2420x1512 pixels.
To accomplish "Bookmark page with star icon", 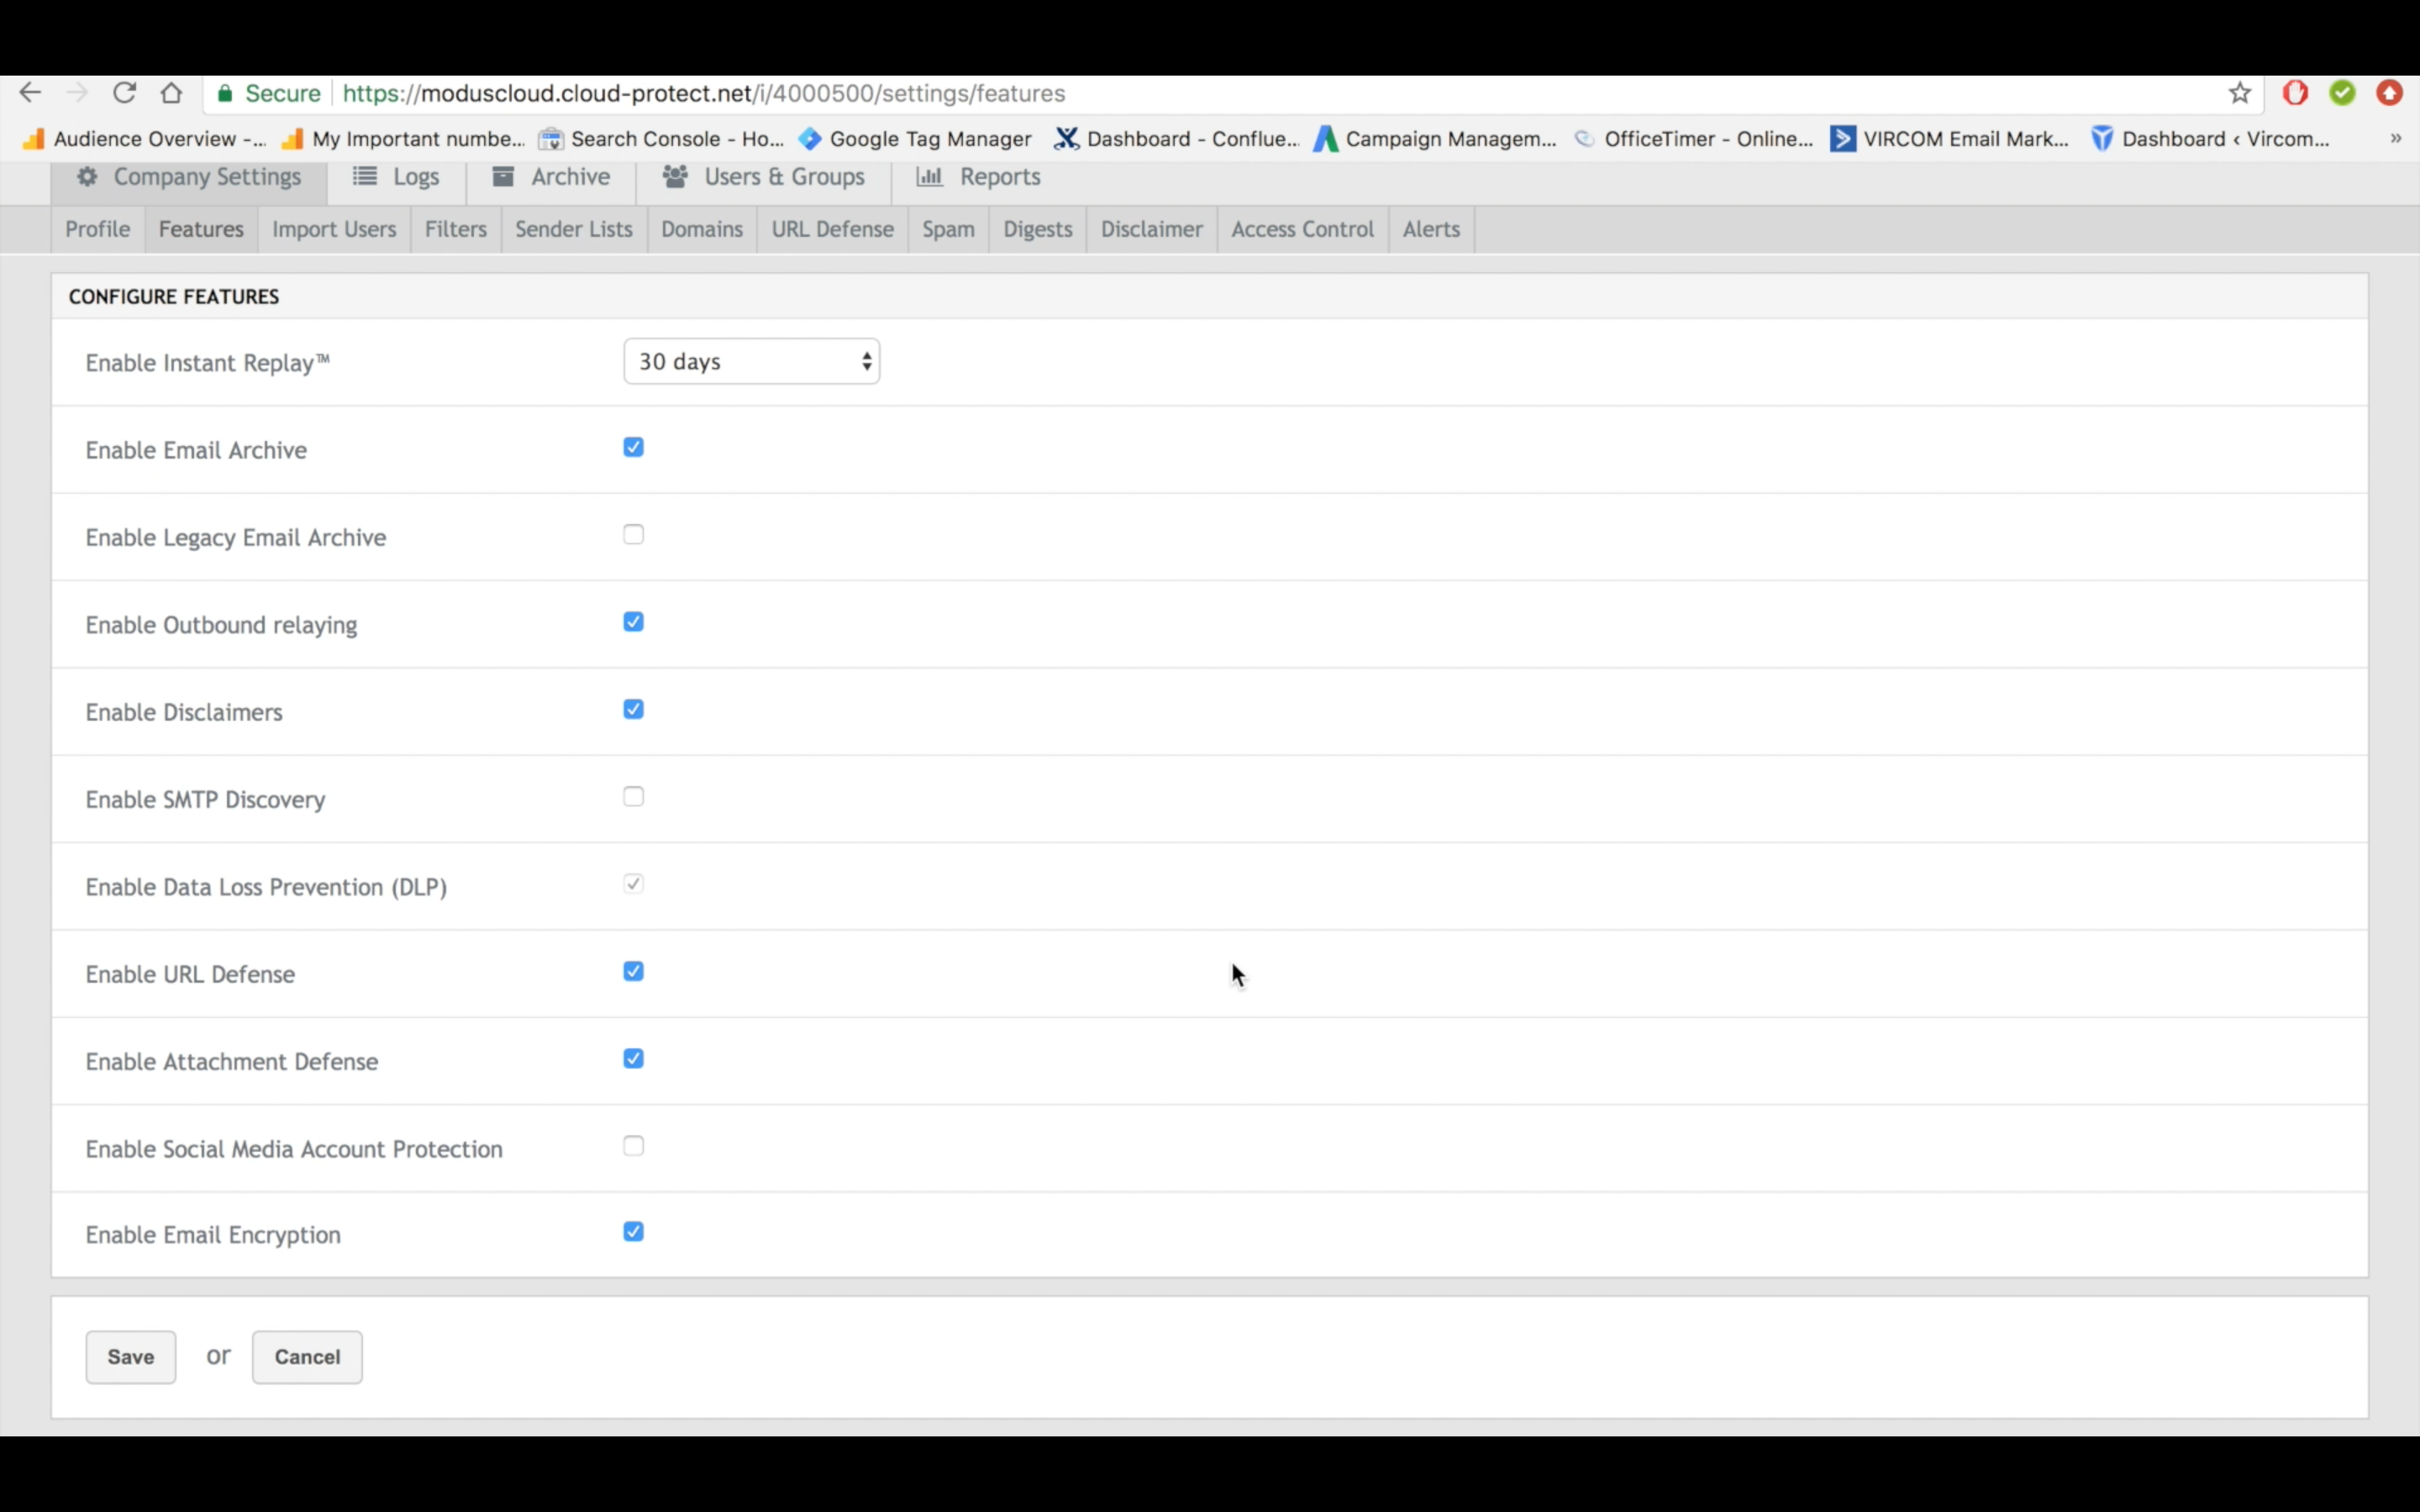I will coord(2239,93).
